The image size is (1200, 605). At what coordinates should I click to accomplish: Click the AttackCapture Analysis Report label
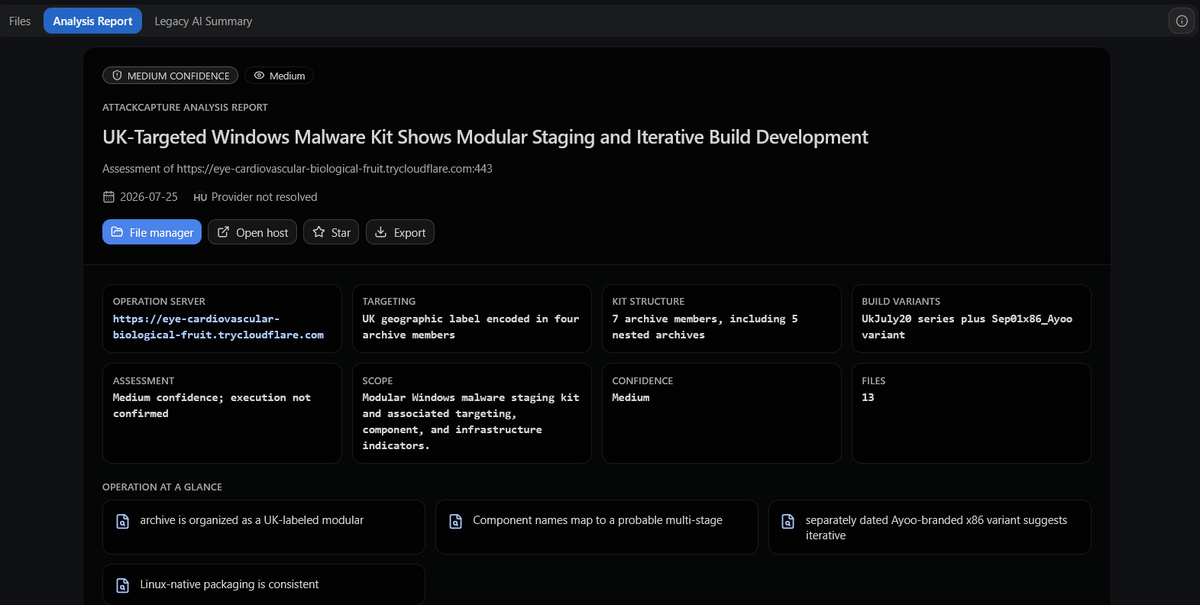(x=185, y=107)
